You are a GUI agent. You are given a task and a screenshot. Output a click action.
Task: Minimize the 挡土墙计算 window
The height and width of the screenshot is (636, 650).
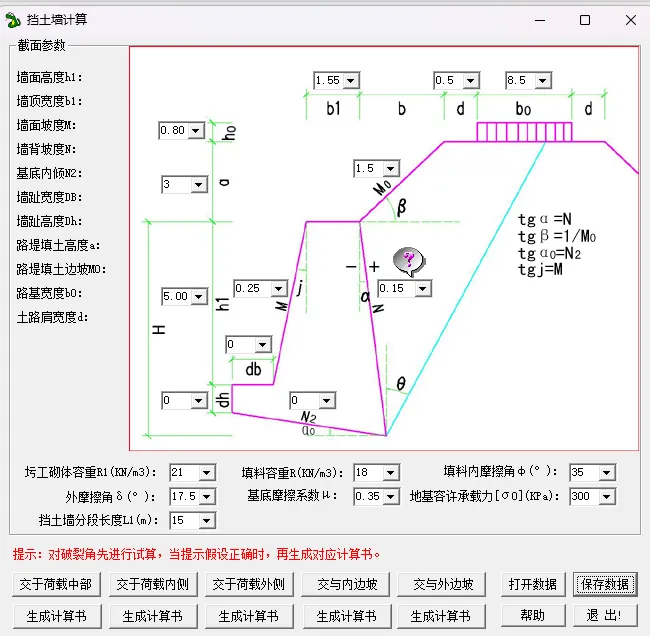[x=540, y=20]
